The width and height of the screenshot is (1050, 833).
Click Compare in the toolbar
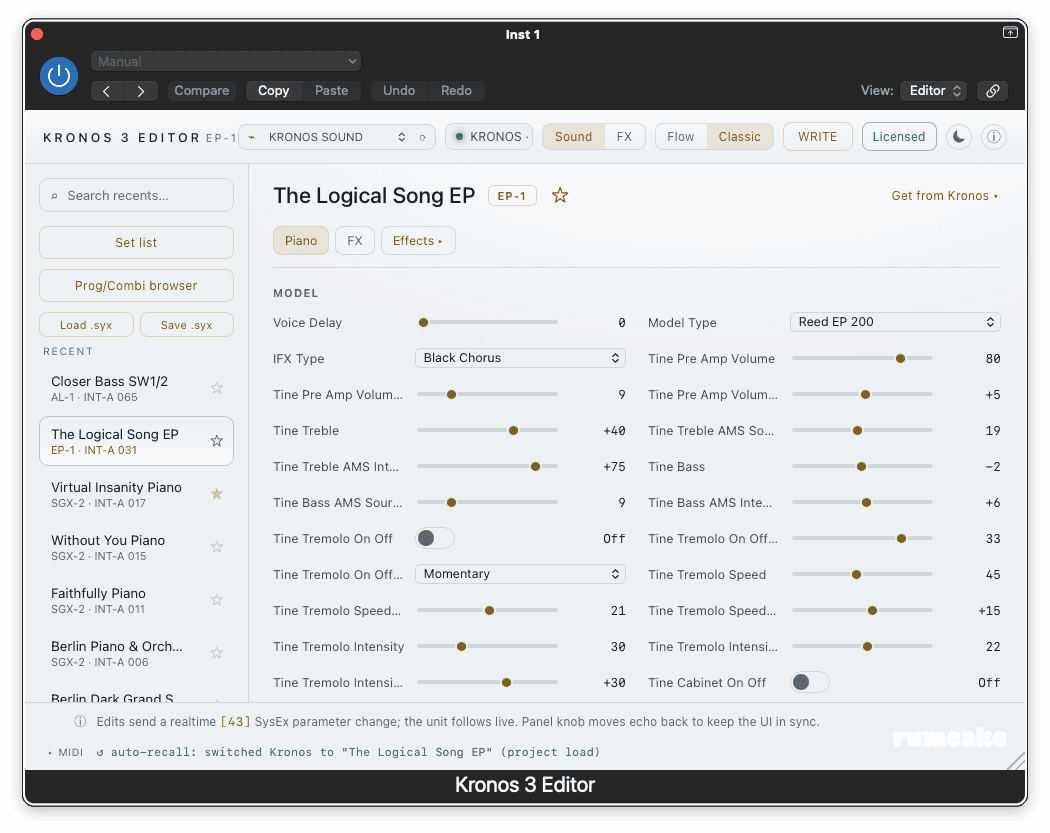pyautogui.click(x=202, y=91)
